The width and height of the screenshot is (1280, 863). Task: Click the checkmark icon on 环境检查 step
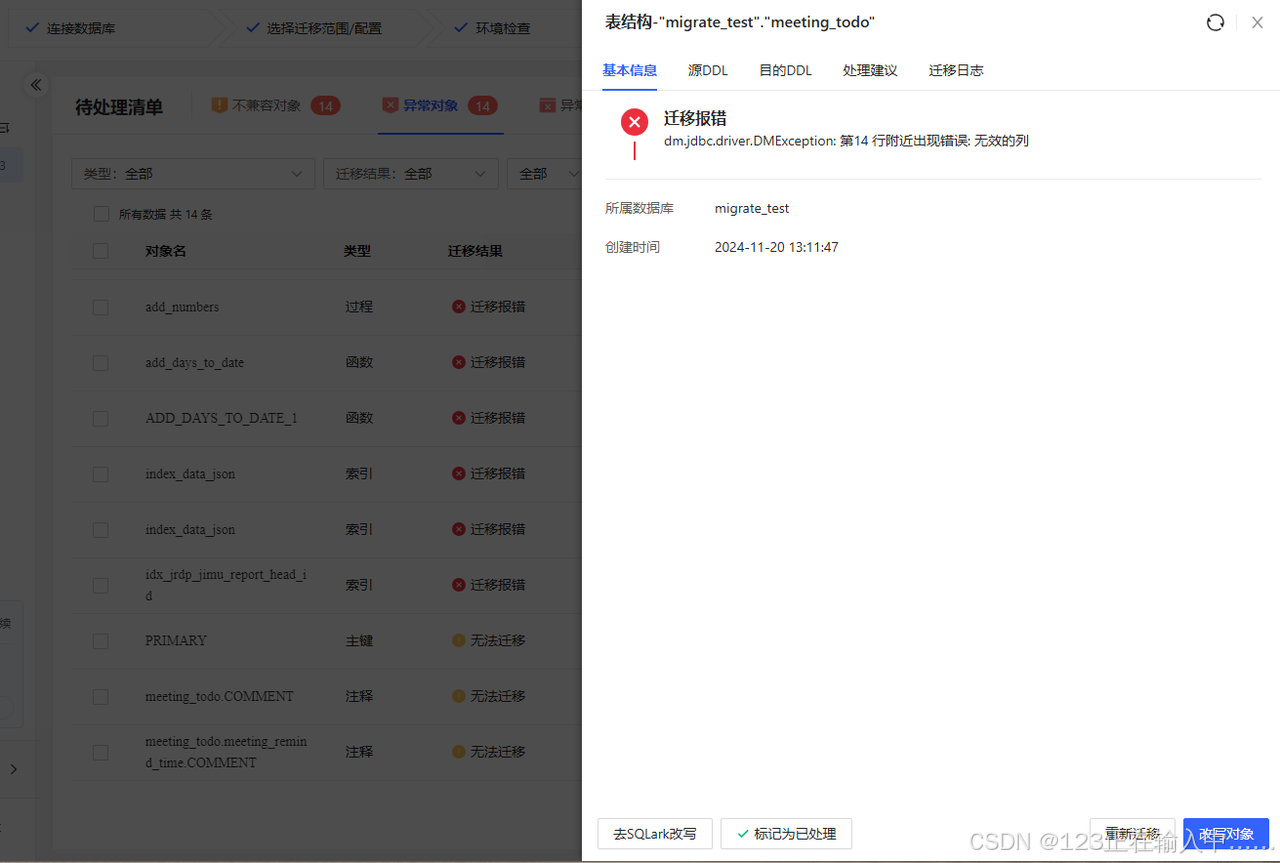point(460,27)
